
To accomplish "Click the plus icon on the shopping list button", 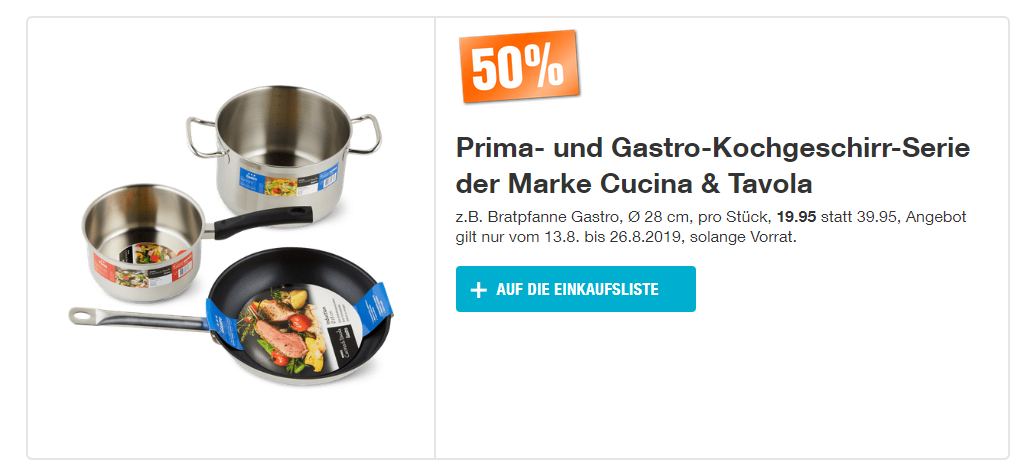I will click(x=479, y=290).
